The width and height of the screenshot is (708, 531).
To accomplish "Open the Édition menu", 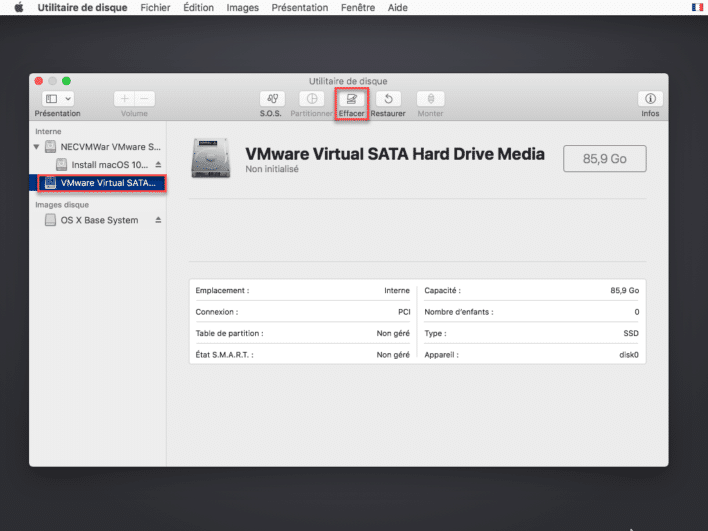I will 198,8.
